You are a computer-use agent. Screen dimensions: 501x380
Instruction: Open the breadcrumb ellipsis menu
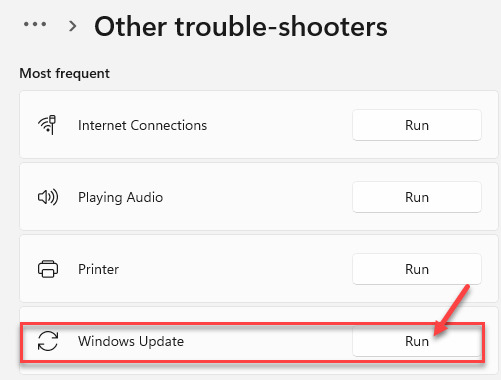[35, 24]
